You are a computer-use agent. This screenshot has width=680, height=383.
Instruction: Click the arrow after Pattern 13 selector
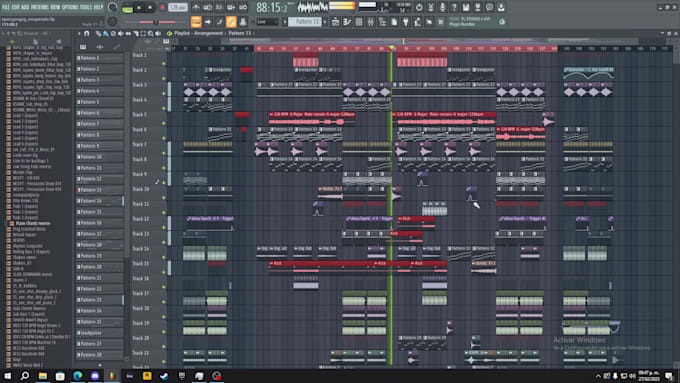325,22
